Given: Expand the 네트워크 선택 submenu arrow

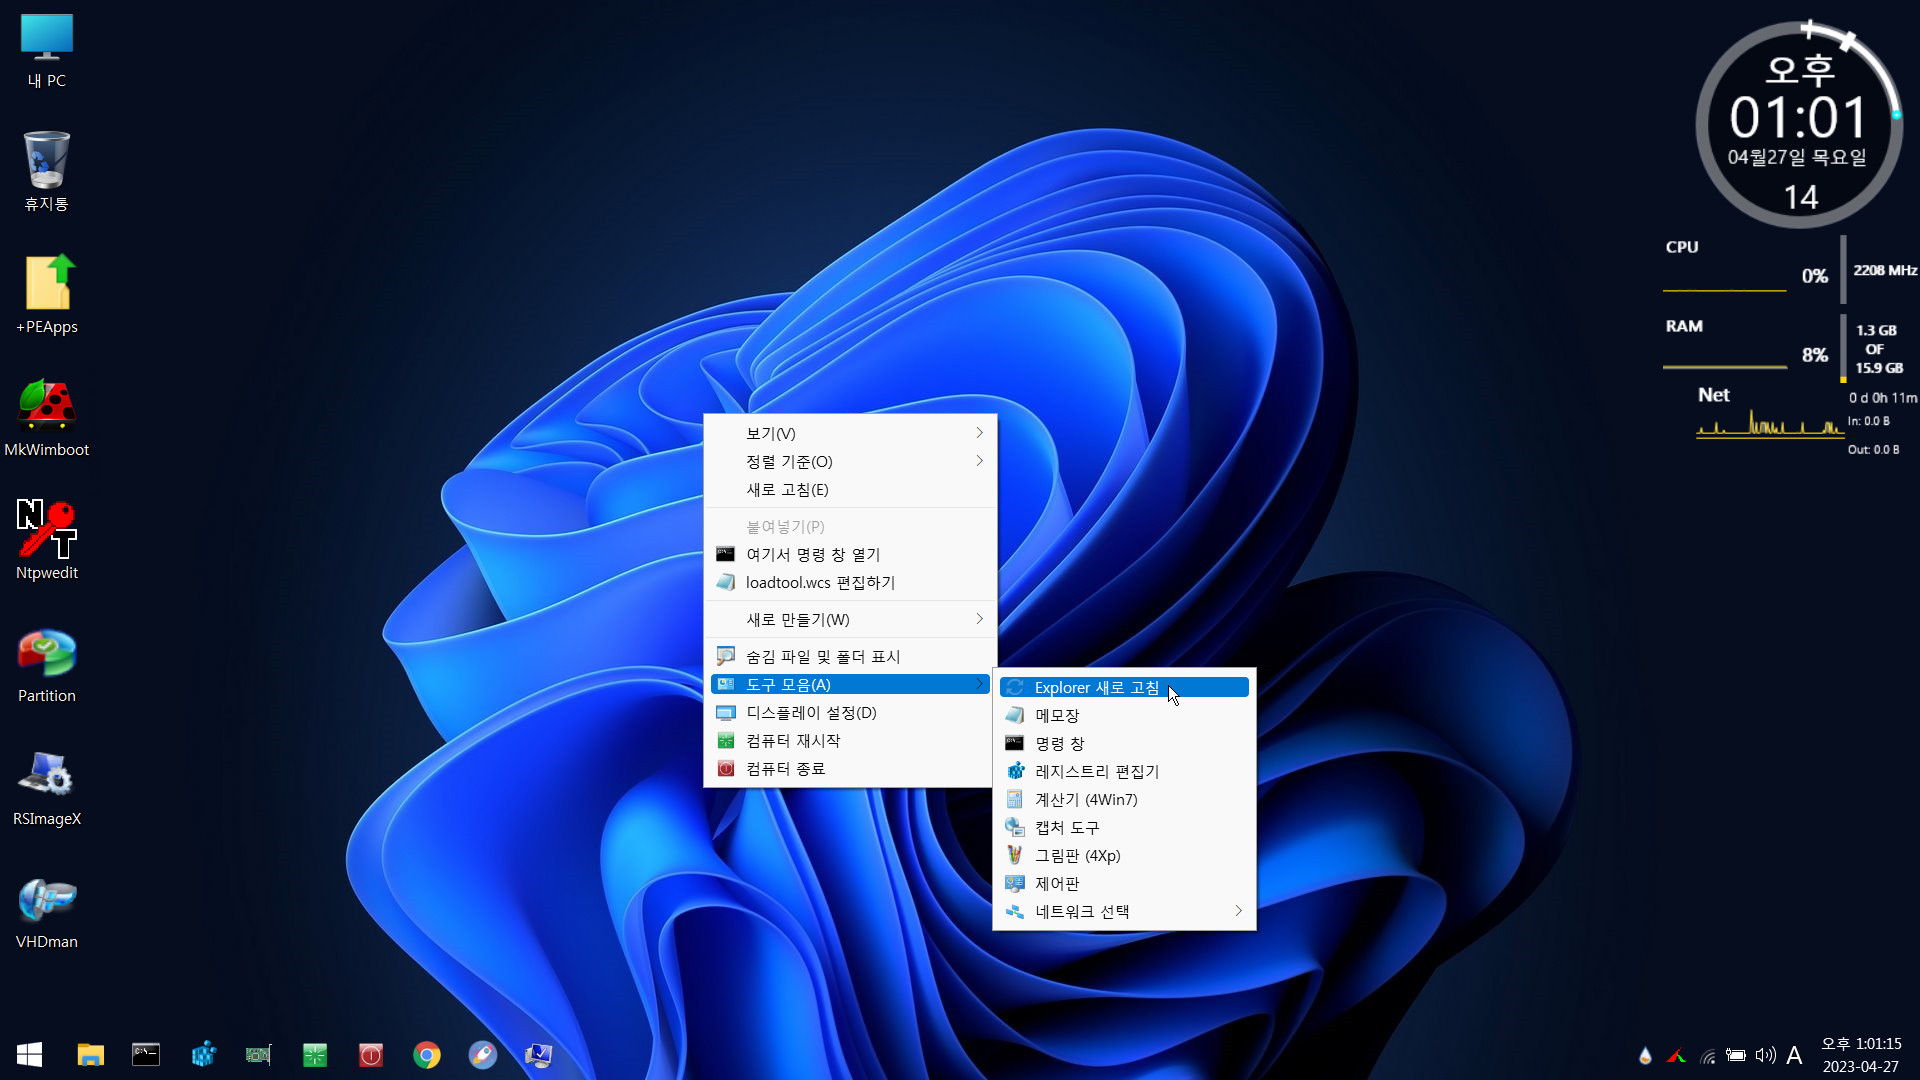Looking at the screenshot, I should coord(1238,911).
